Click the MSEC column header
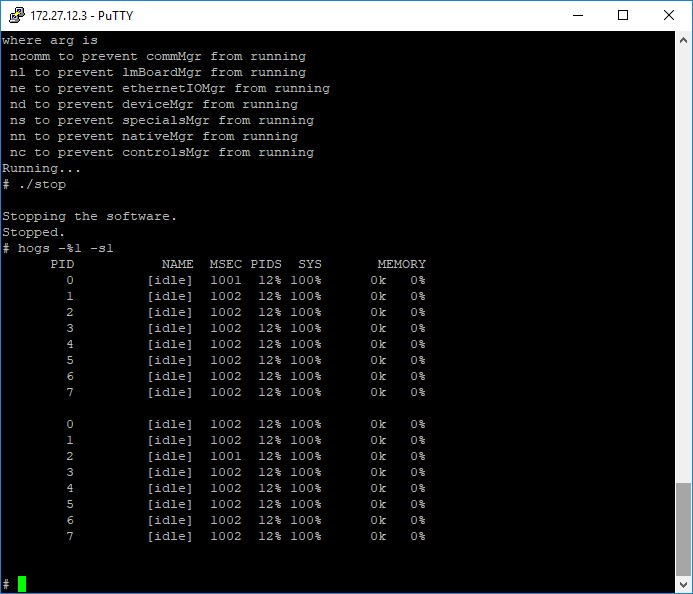The height and width of the screenshot is (594, 693). point(225,264)
